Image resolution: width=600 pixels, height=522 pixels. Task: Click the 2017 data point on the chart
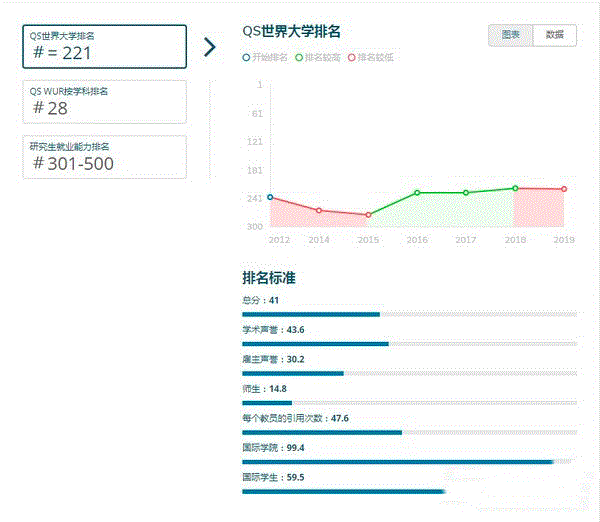pyautogui.click(x=466, y=193)
